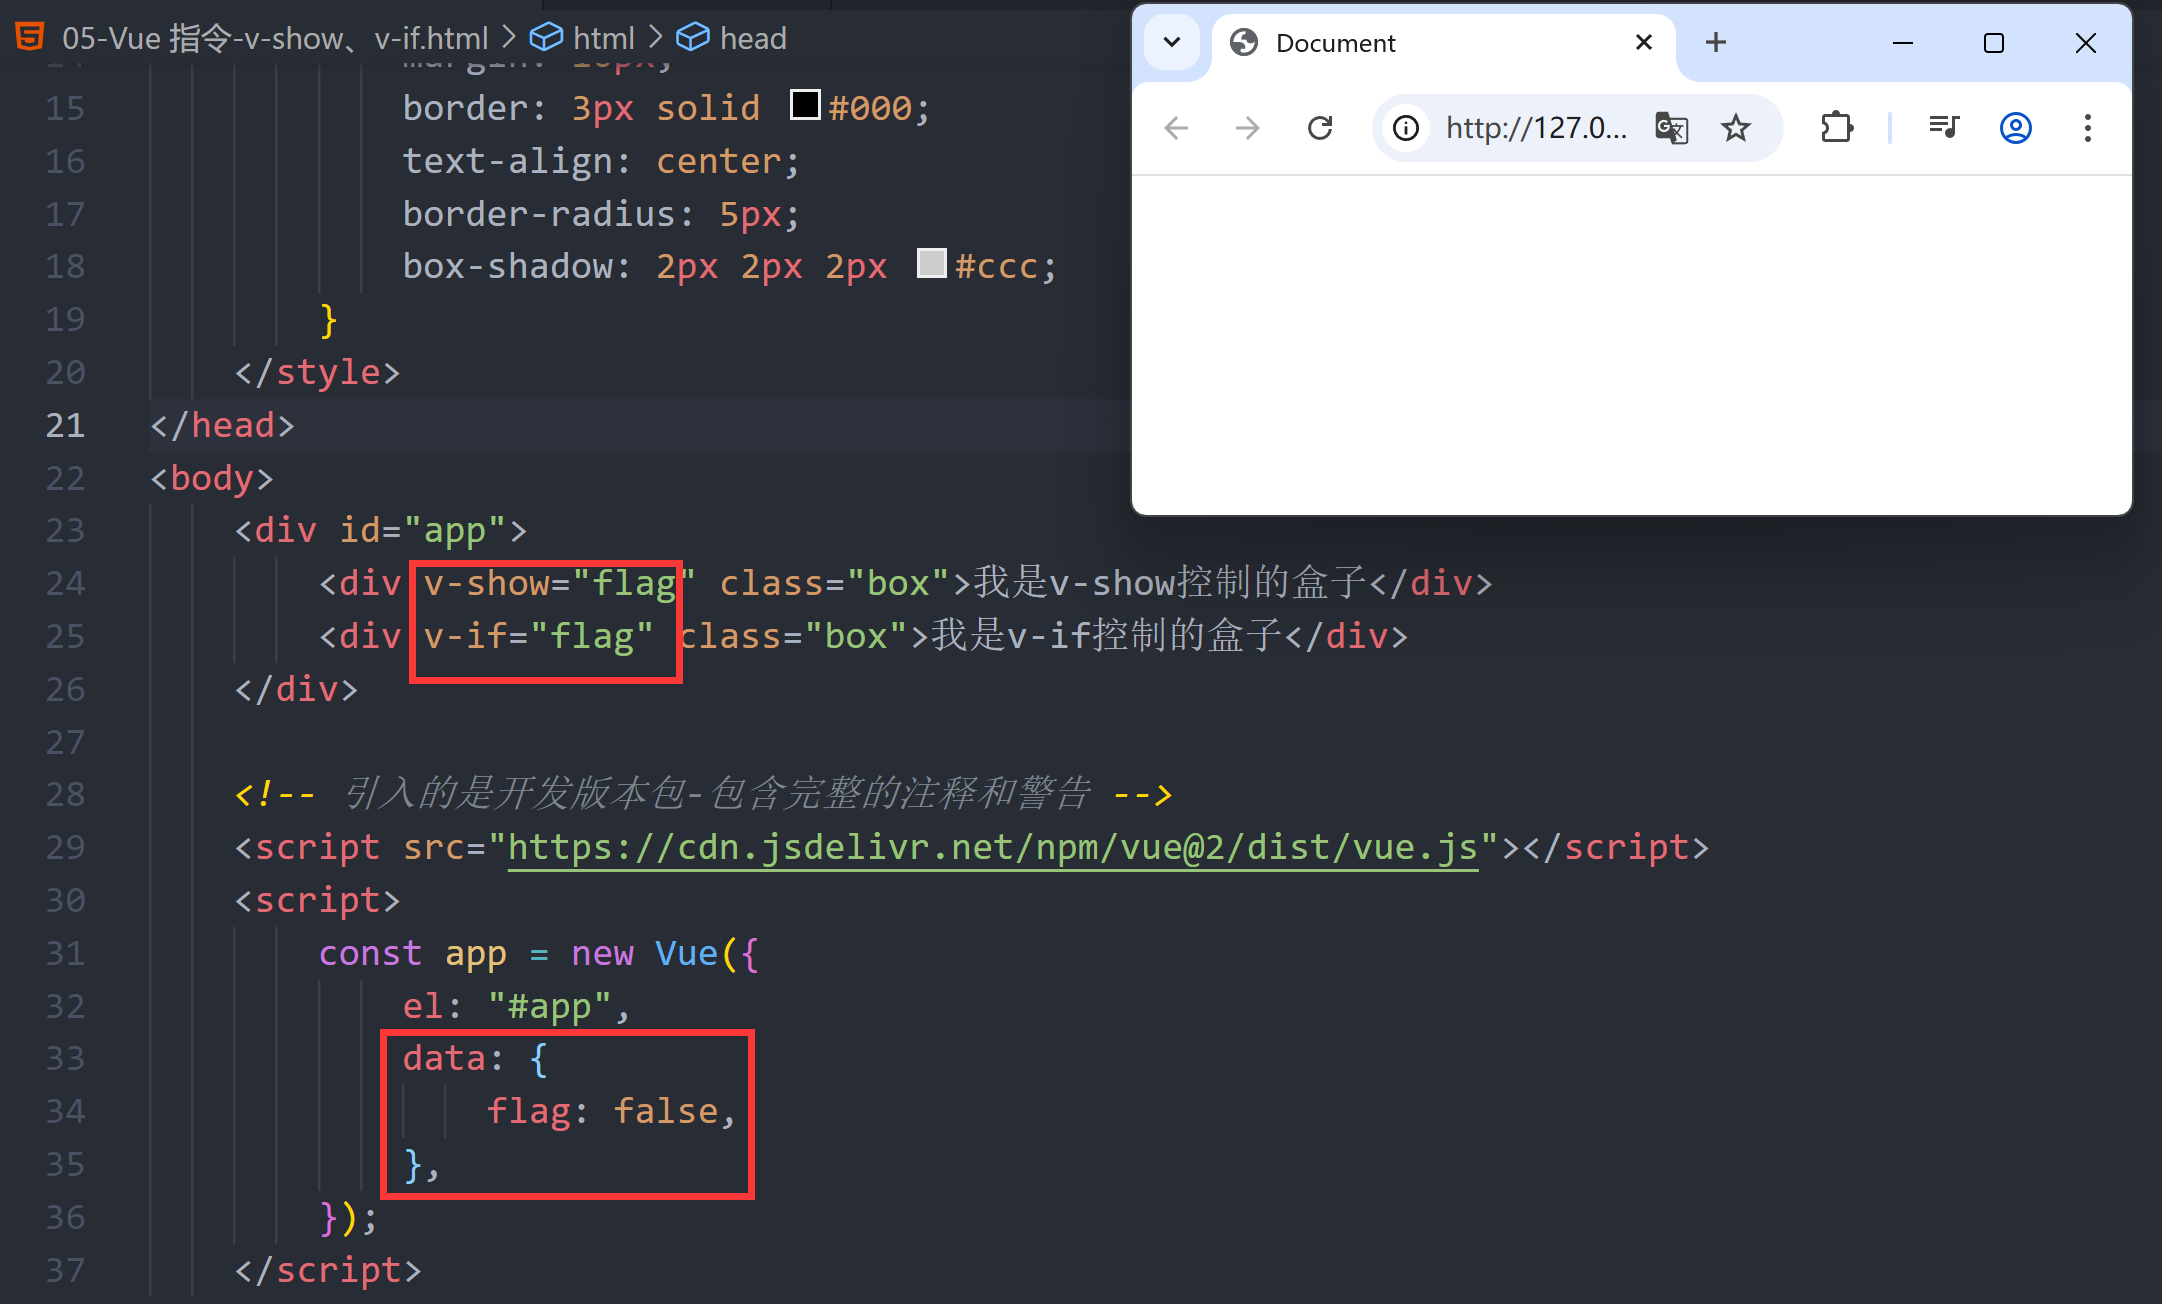Click on the 引入的是开发版本包 comment

[703, 794]
